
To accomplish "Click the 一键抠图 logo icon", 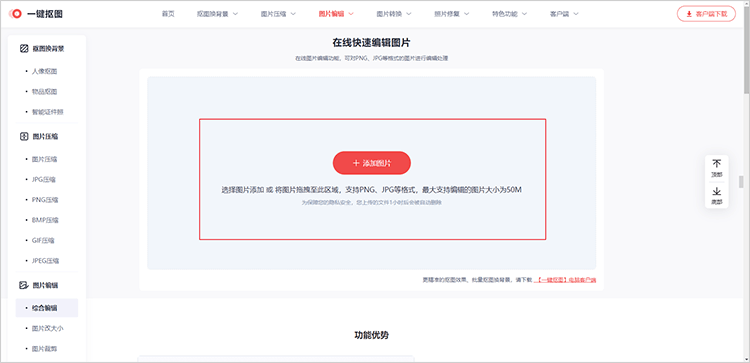I will pyautogui.click(x=16, y=14).
